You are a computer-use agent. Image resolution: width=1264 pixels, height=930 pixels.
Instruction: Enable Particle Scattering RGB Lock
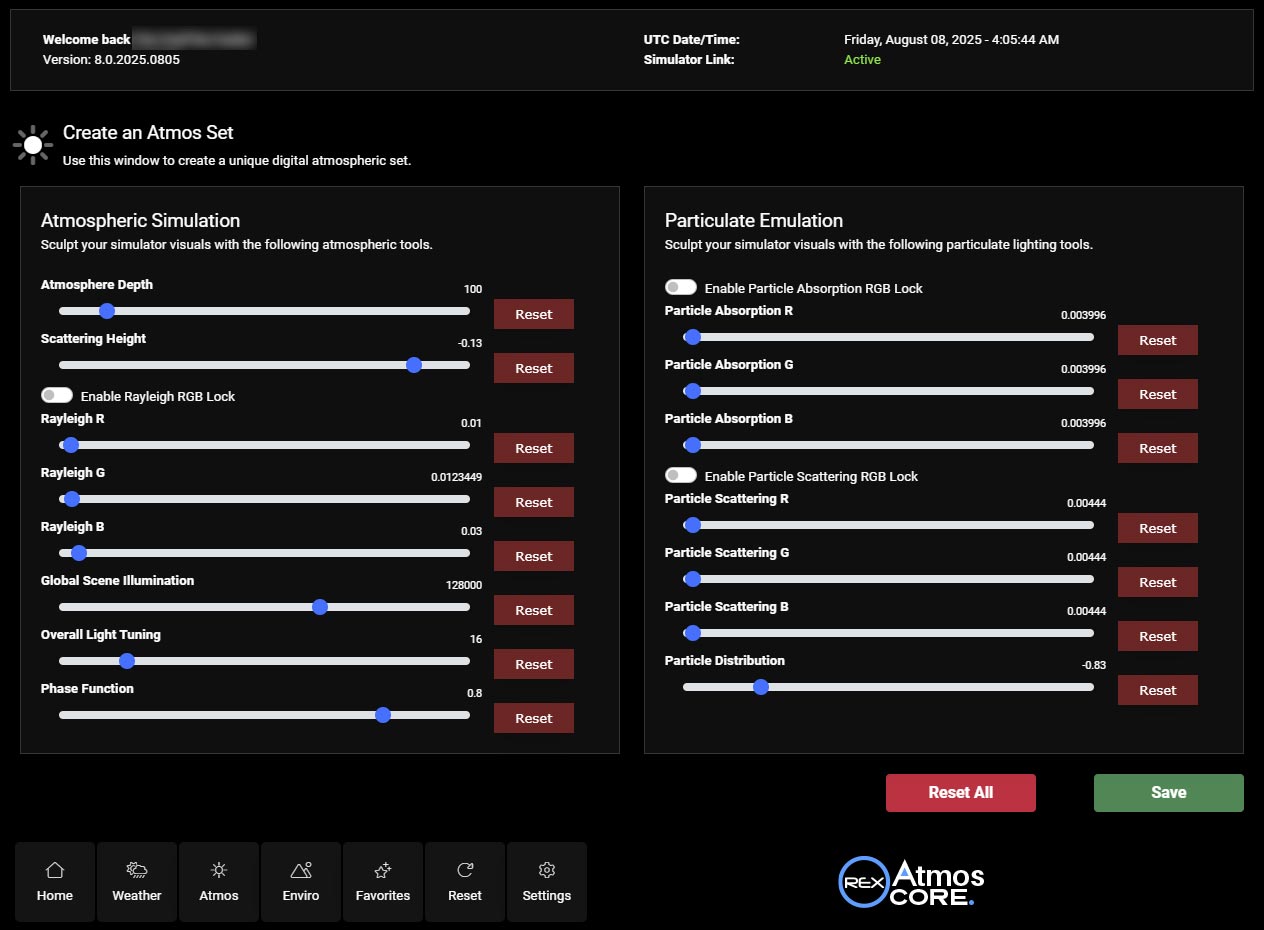click(681, 473)
